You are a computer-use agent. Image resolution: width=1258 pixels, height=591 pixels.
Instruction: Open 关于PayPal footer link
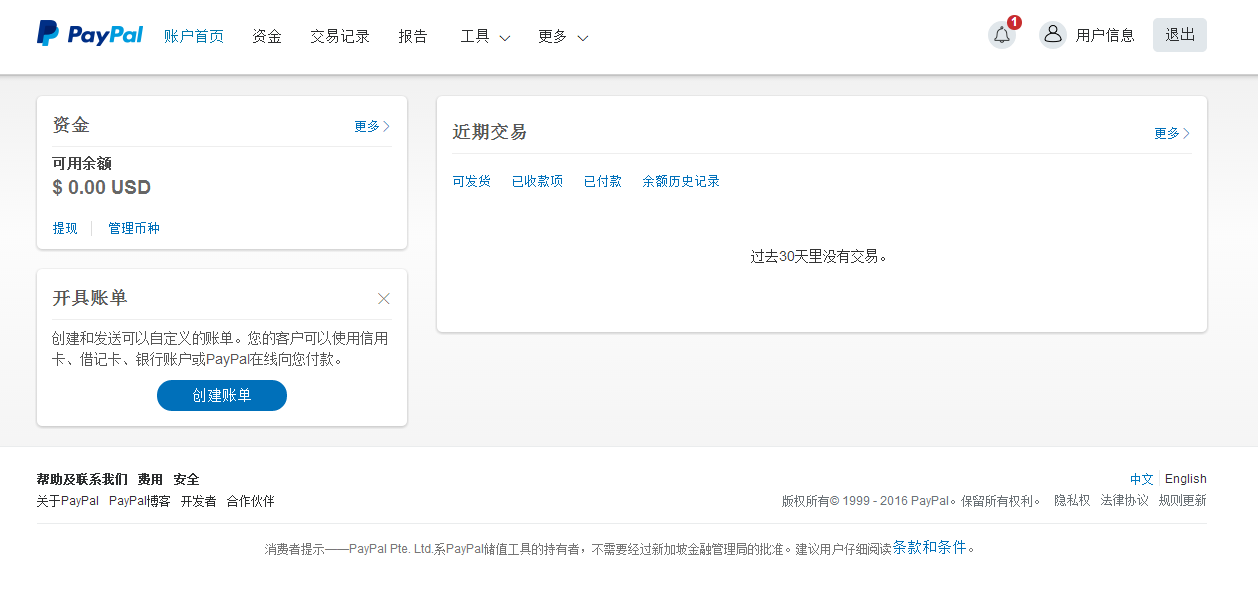[68, 501]
